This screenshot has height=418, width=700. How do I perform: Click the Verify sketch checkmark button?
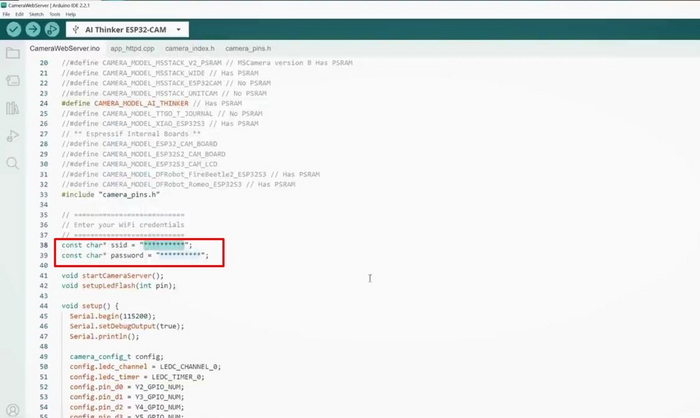point(13,30)
